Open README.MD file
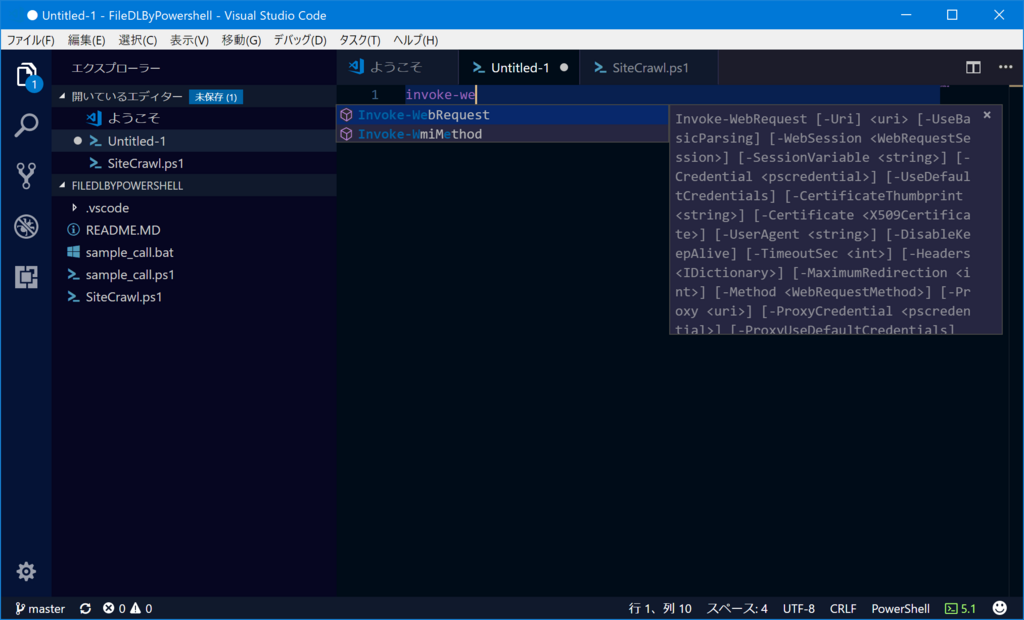Image resolution: width=1024 pixels, height=620 pixels. point(194,230)
